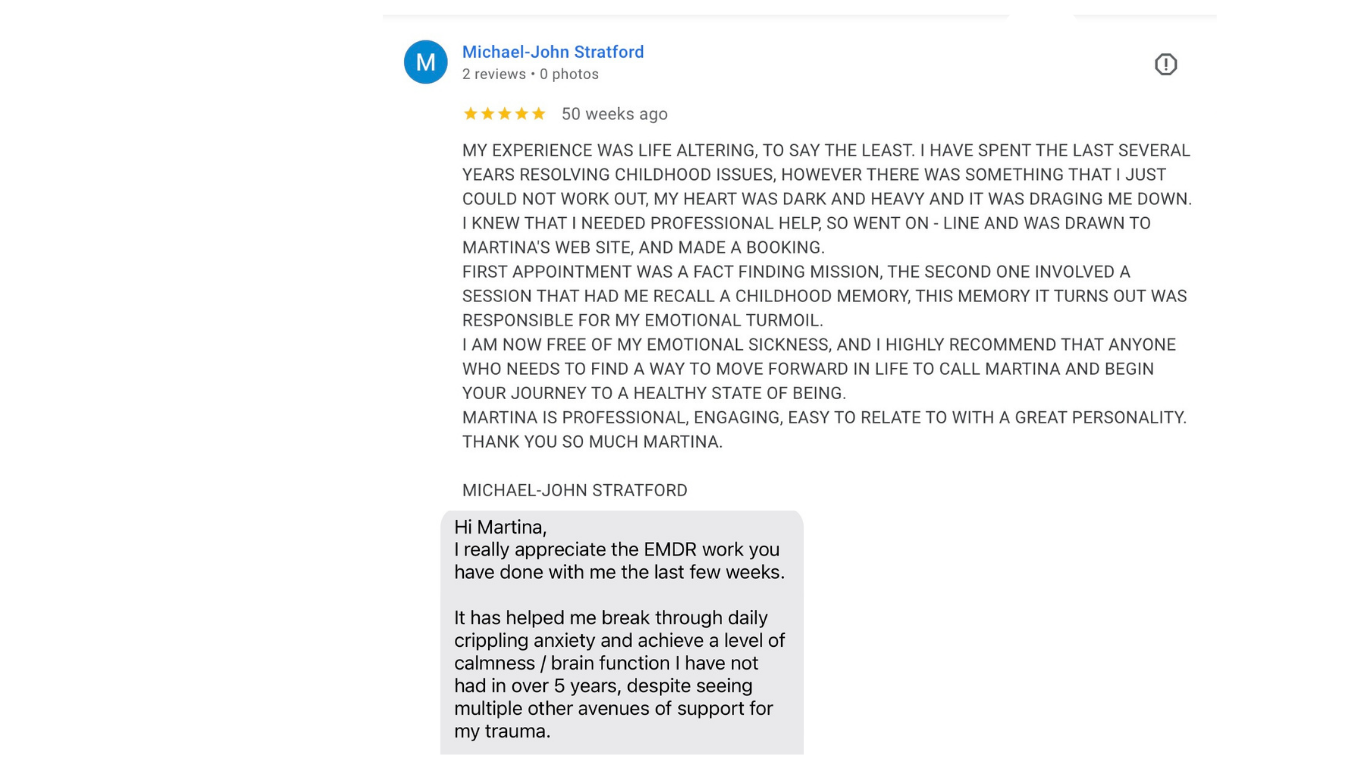
Task: Click the fifth gold rating star
Action: tap(538, 114)
